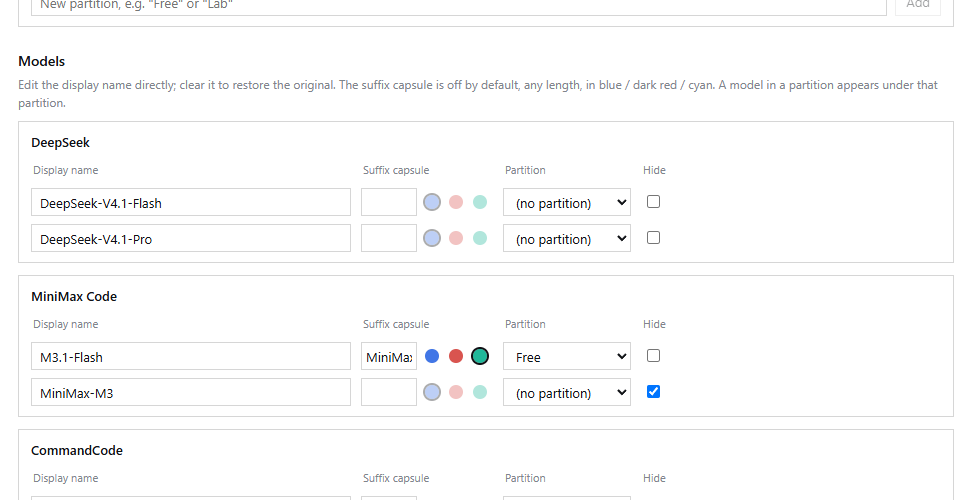Click the MiniMax suffix capsule field
Viewport: 971px width, 500px height.
[389, 356]
